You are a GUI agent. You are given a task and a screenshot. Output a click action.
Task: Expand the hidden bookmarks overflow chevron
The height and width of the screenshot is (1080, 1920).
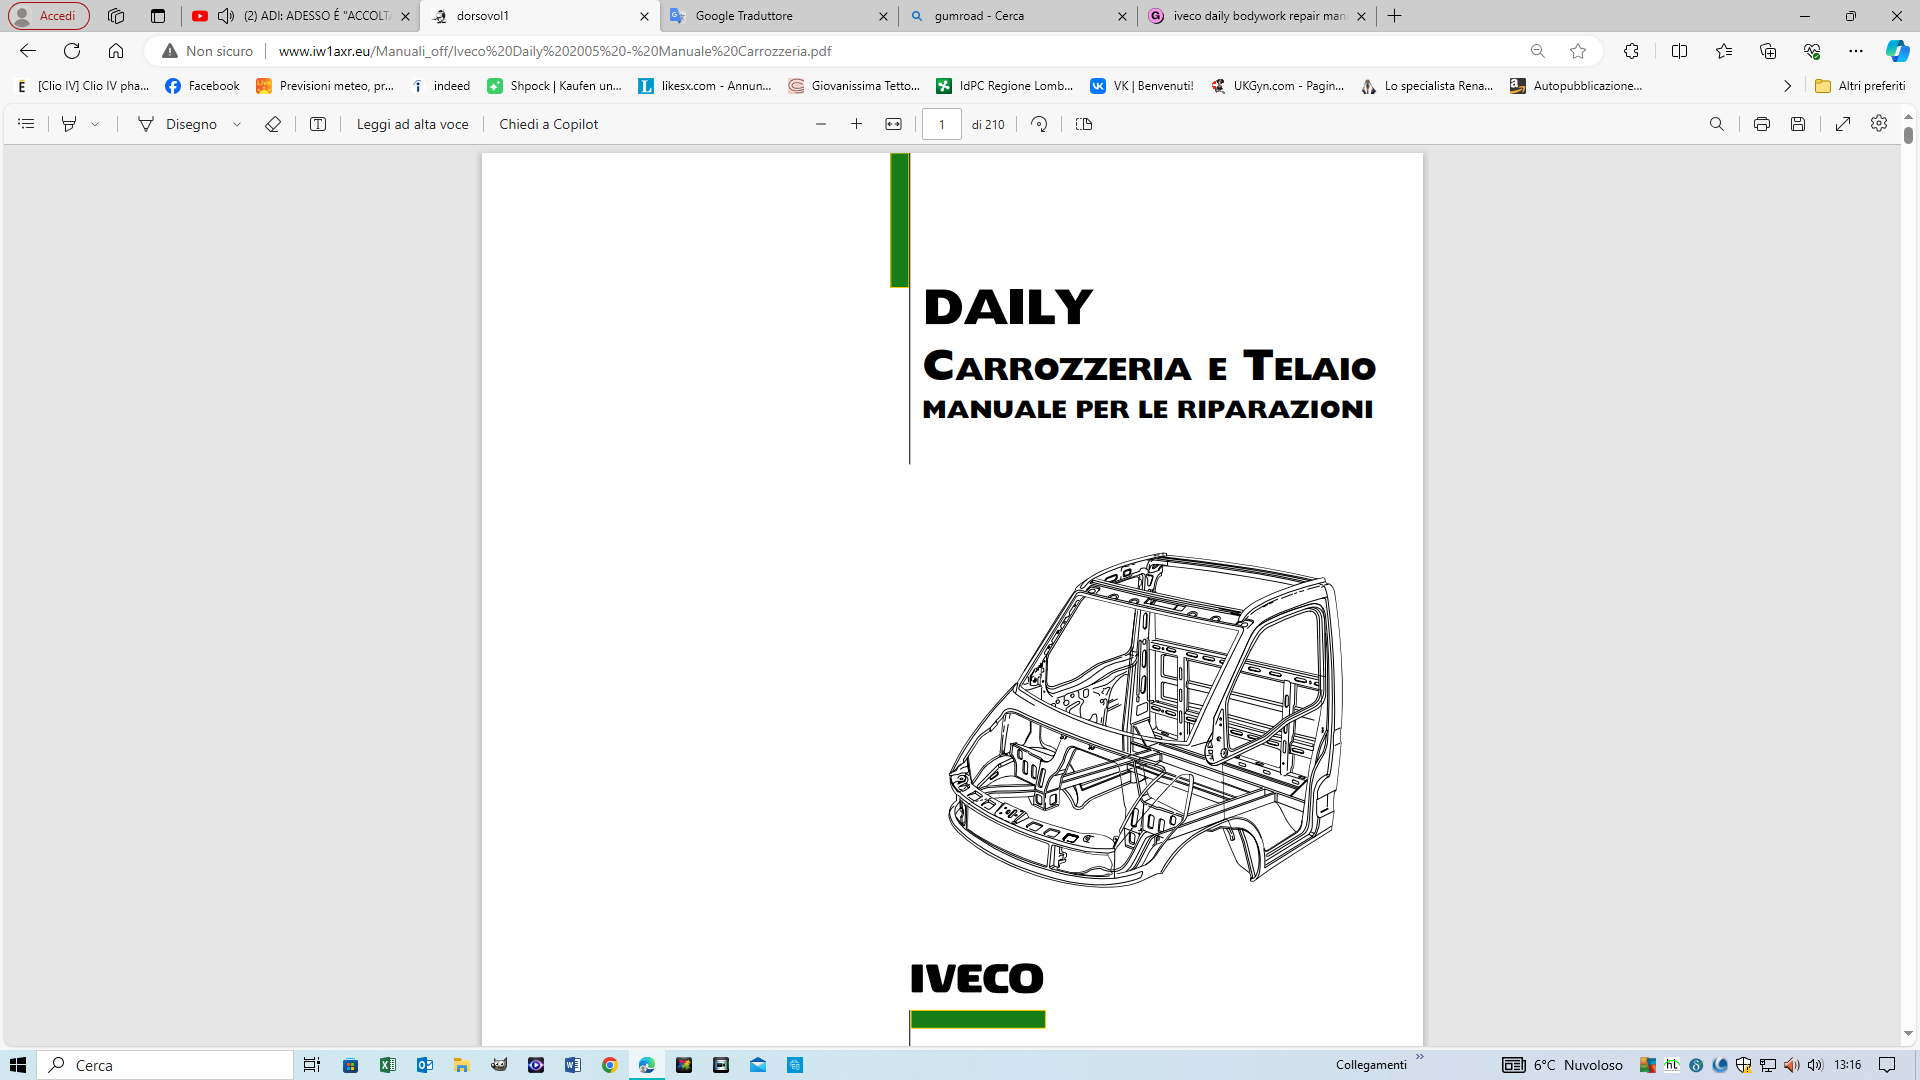click(x=1787, y=86)
